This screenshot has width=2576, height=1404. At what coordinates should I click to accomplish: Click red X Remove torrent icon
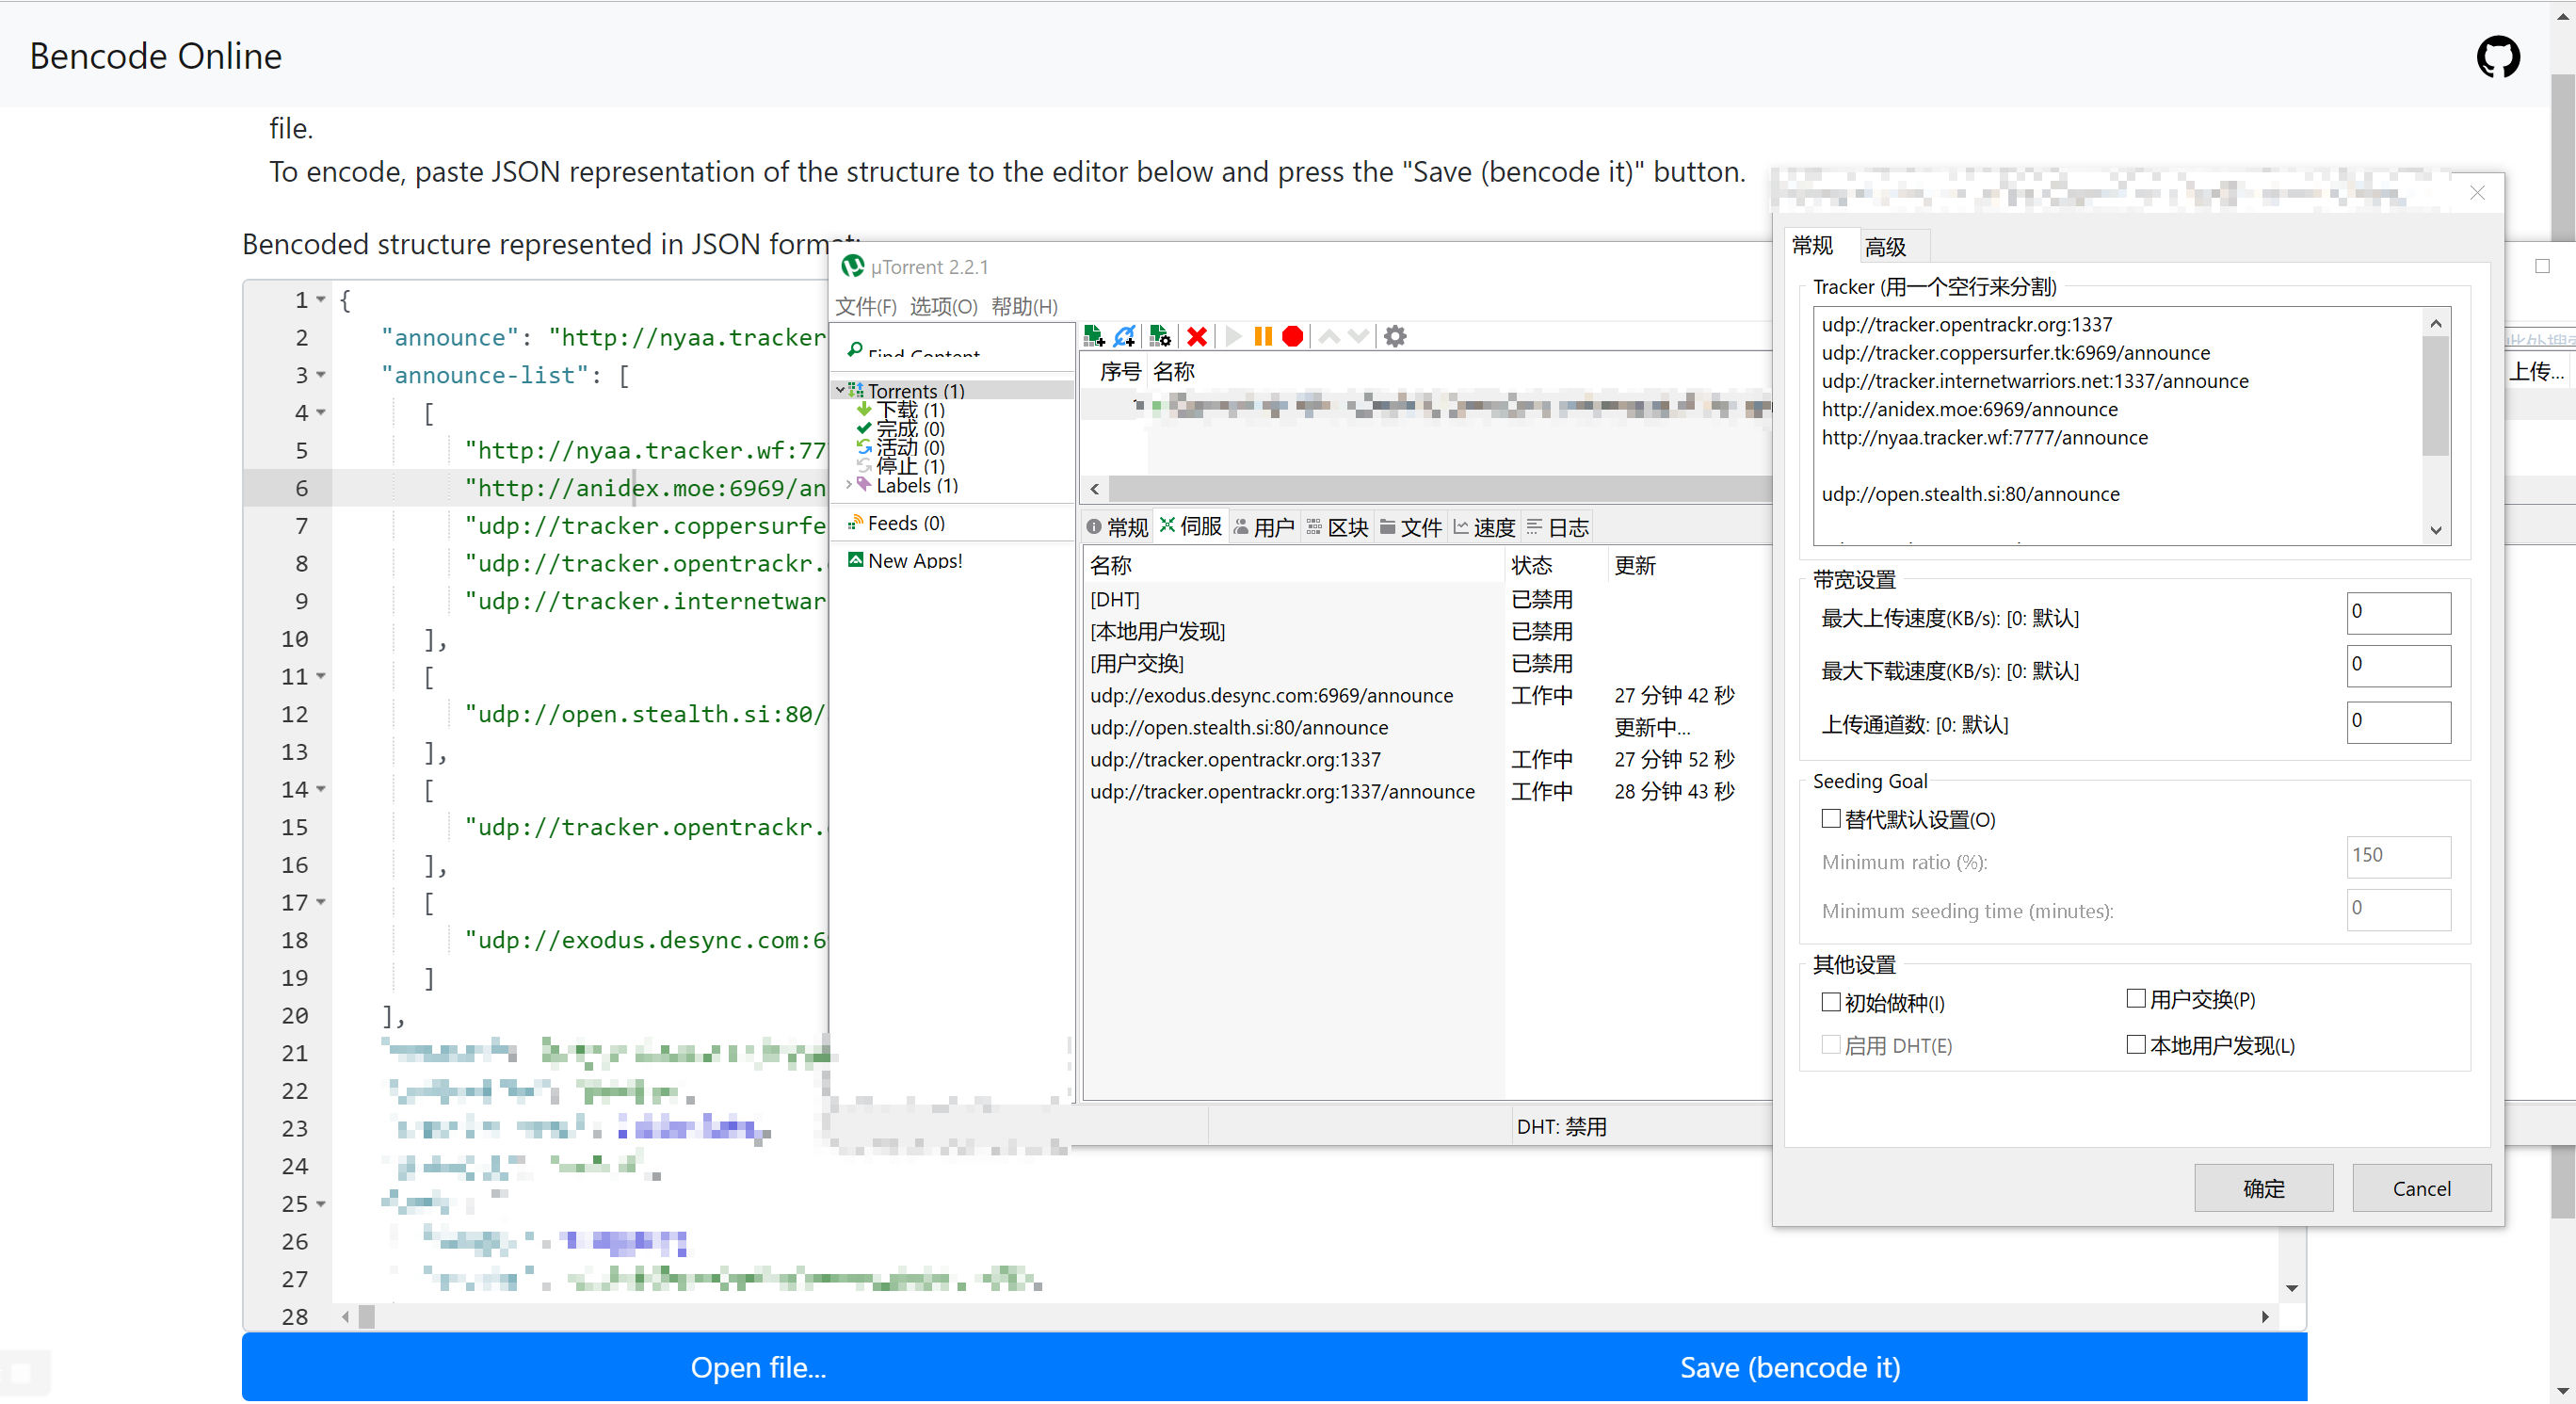coord(1197,336)
